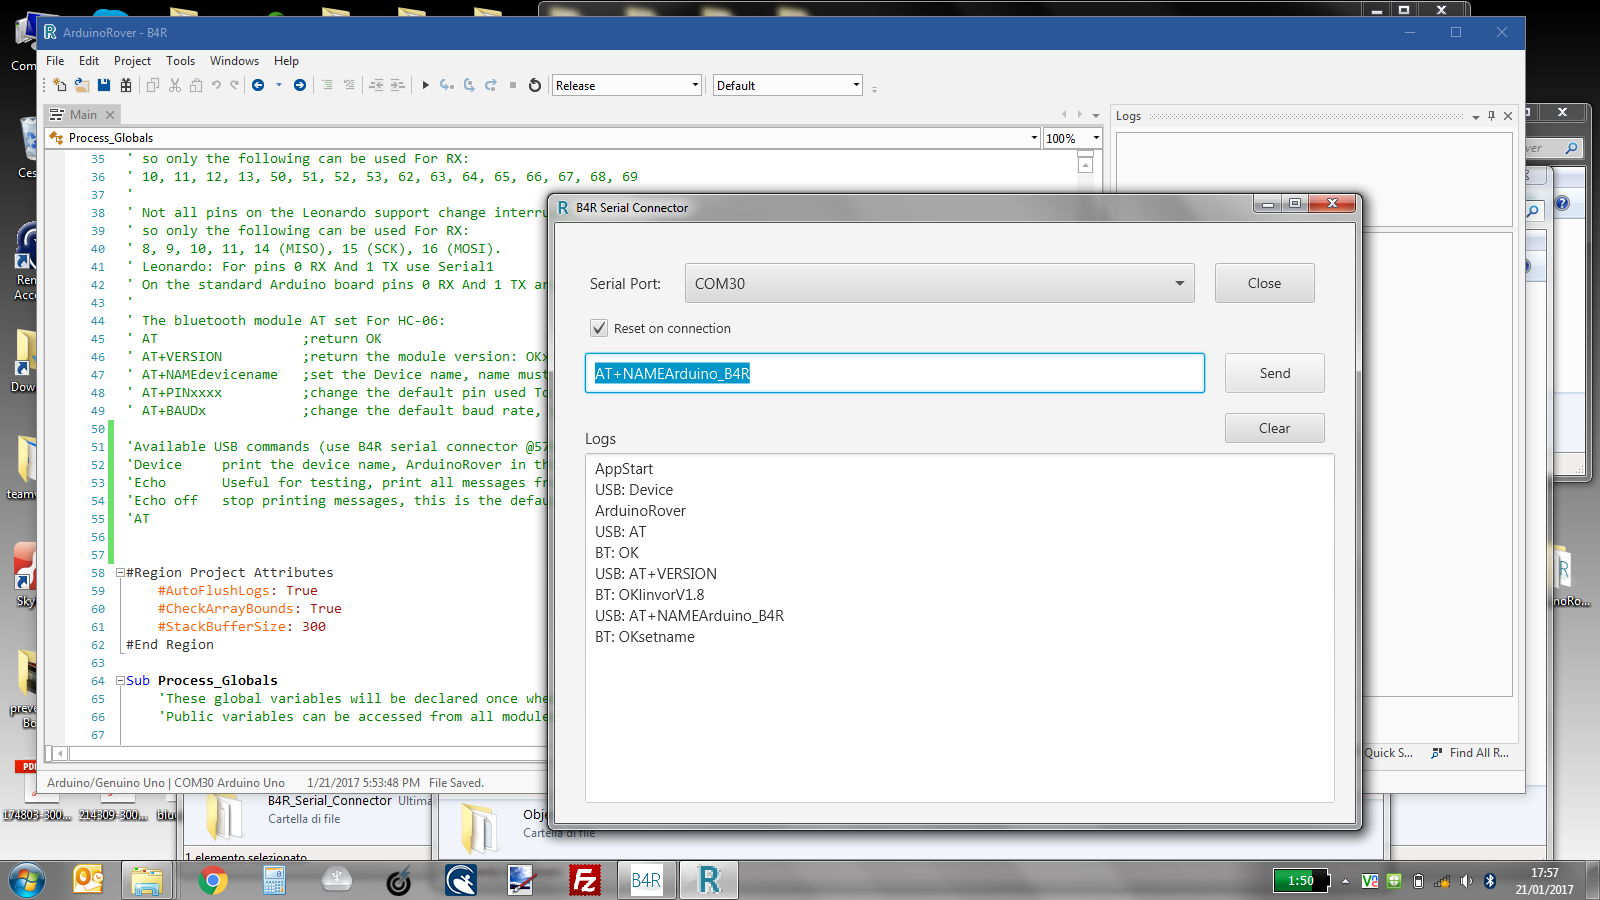Switch to the Quick Search tab
This screenshot has width=1600, height=900.
point(1388,753)
